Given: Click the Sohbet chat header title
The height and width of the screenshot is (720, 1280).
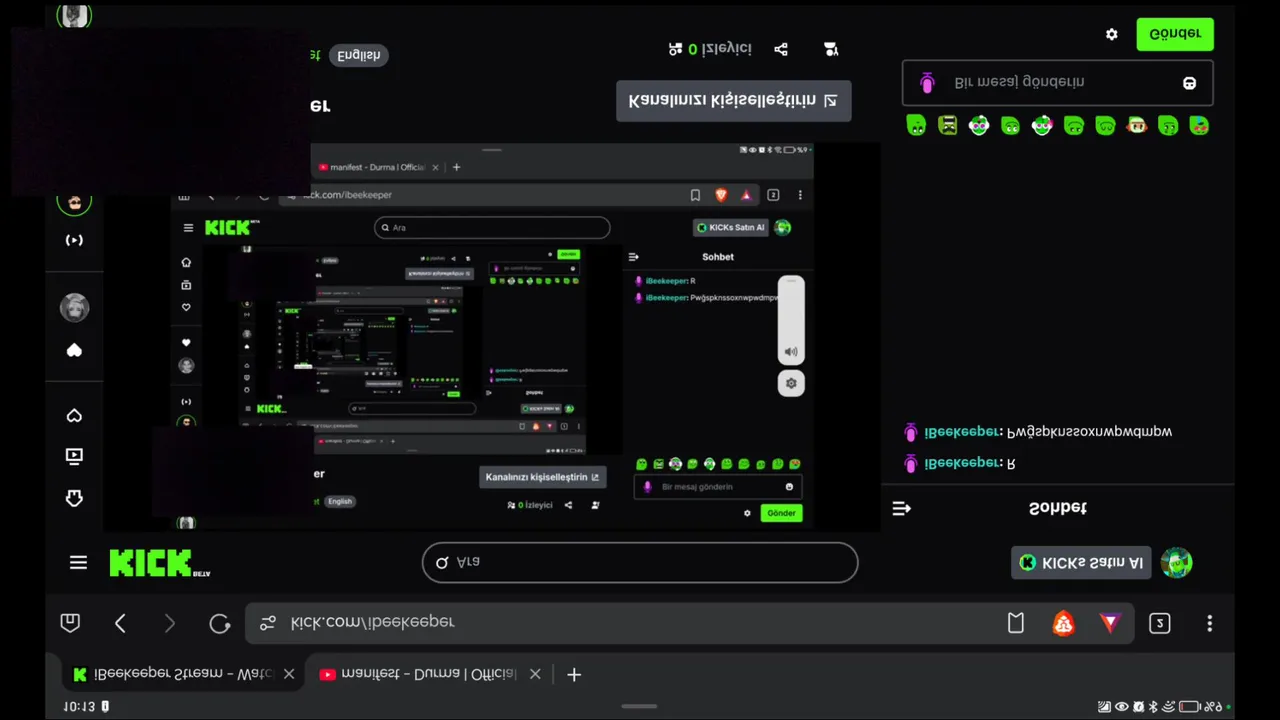Looking at the screenshot, I should tap(1057, 508).
